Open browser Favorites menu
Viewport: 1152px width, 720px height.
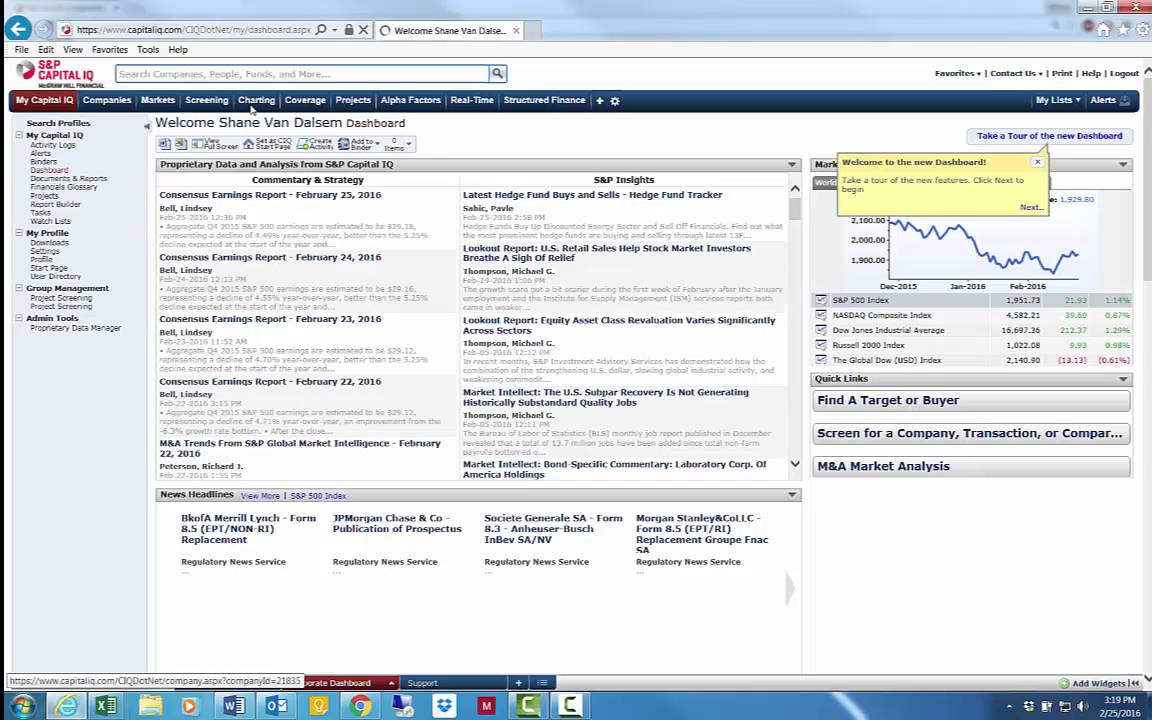tap(109, 49)
